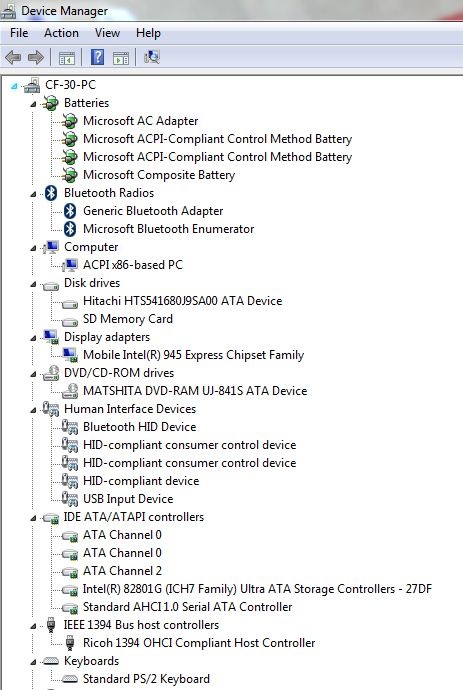Click the IEEE 1394 Bus host controllers icon
The width and height of the screenshot is (463, 690).
[x=51, y=625]
